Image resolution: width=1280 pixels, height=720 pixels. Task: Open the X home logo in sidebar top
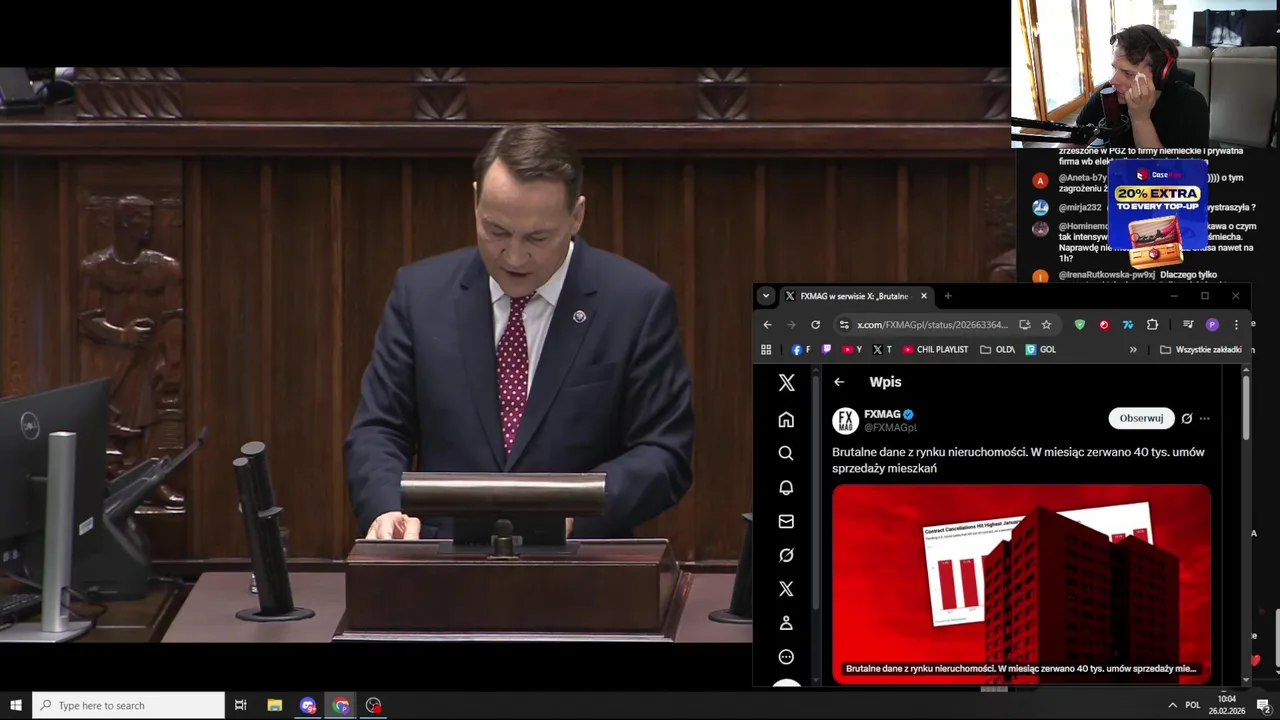coord(786,383)
